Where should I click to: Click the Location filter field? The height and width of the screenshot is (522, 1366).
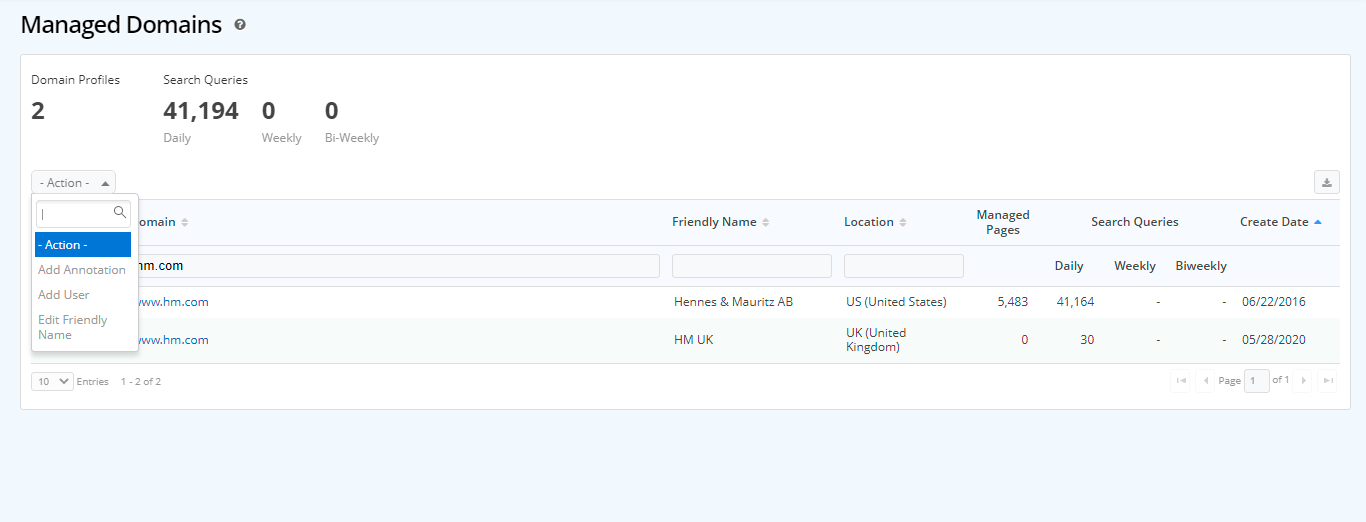click(903, 266)
